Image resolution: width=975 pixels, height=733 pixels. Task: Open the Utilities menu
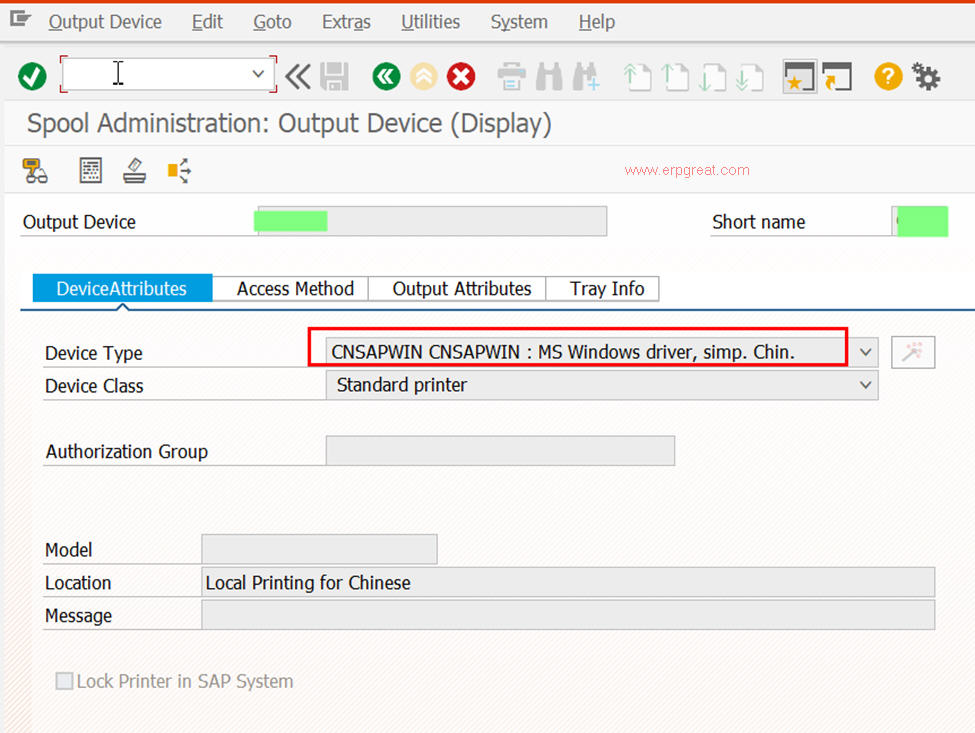point(430,22)
